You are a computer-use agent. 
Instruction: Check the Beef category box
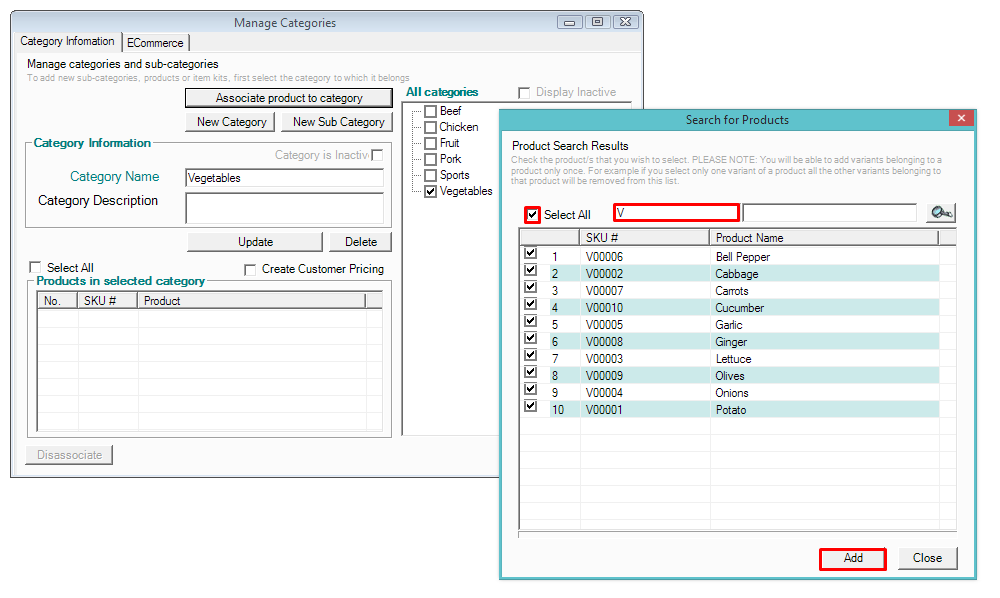[x=431, y=111]
